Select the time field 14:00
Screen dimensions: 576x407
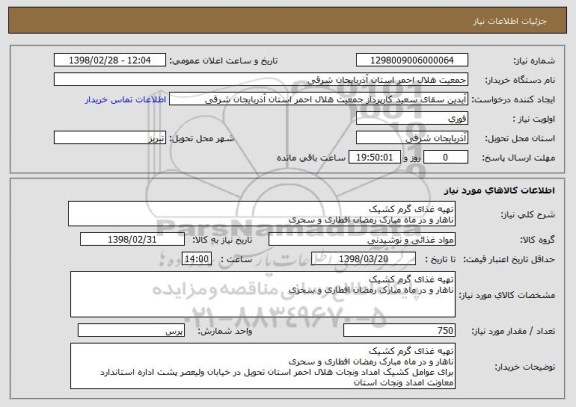point(197,259)
